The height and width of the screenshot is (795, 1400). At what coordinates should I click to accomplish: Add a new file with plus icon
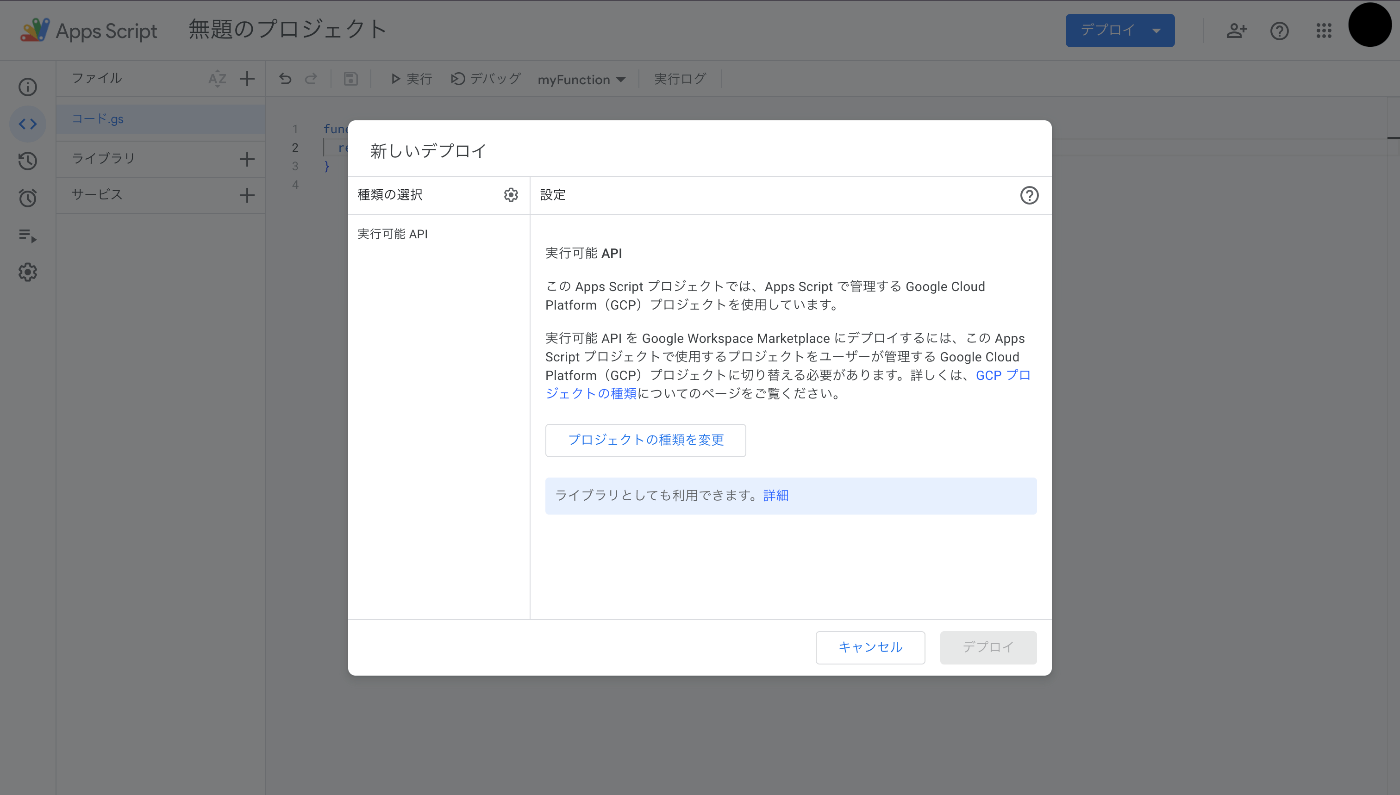click(x=247, y=79)
